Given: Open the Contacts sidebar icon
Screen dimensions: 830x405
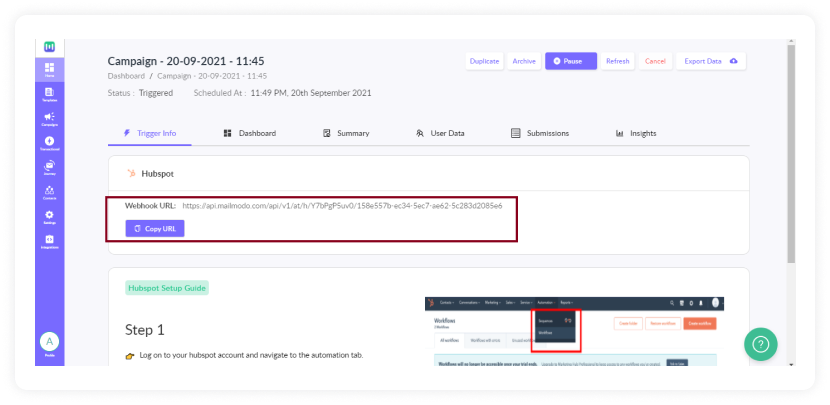Looking at the screenshot, I should pos(50,193).
